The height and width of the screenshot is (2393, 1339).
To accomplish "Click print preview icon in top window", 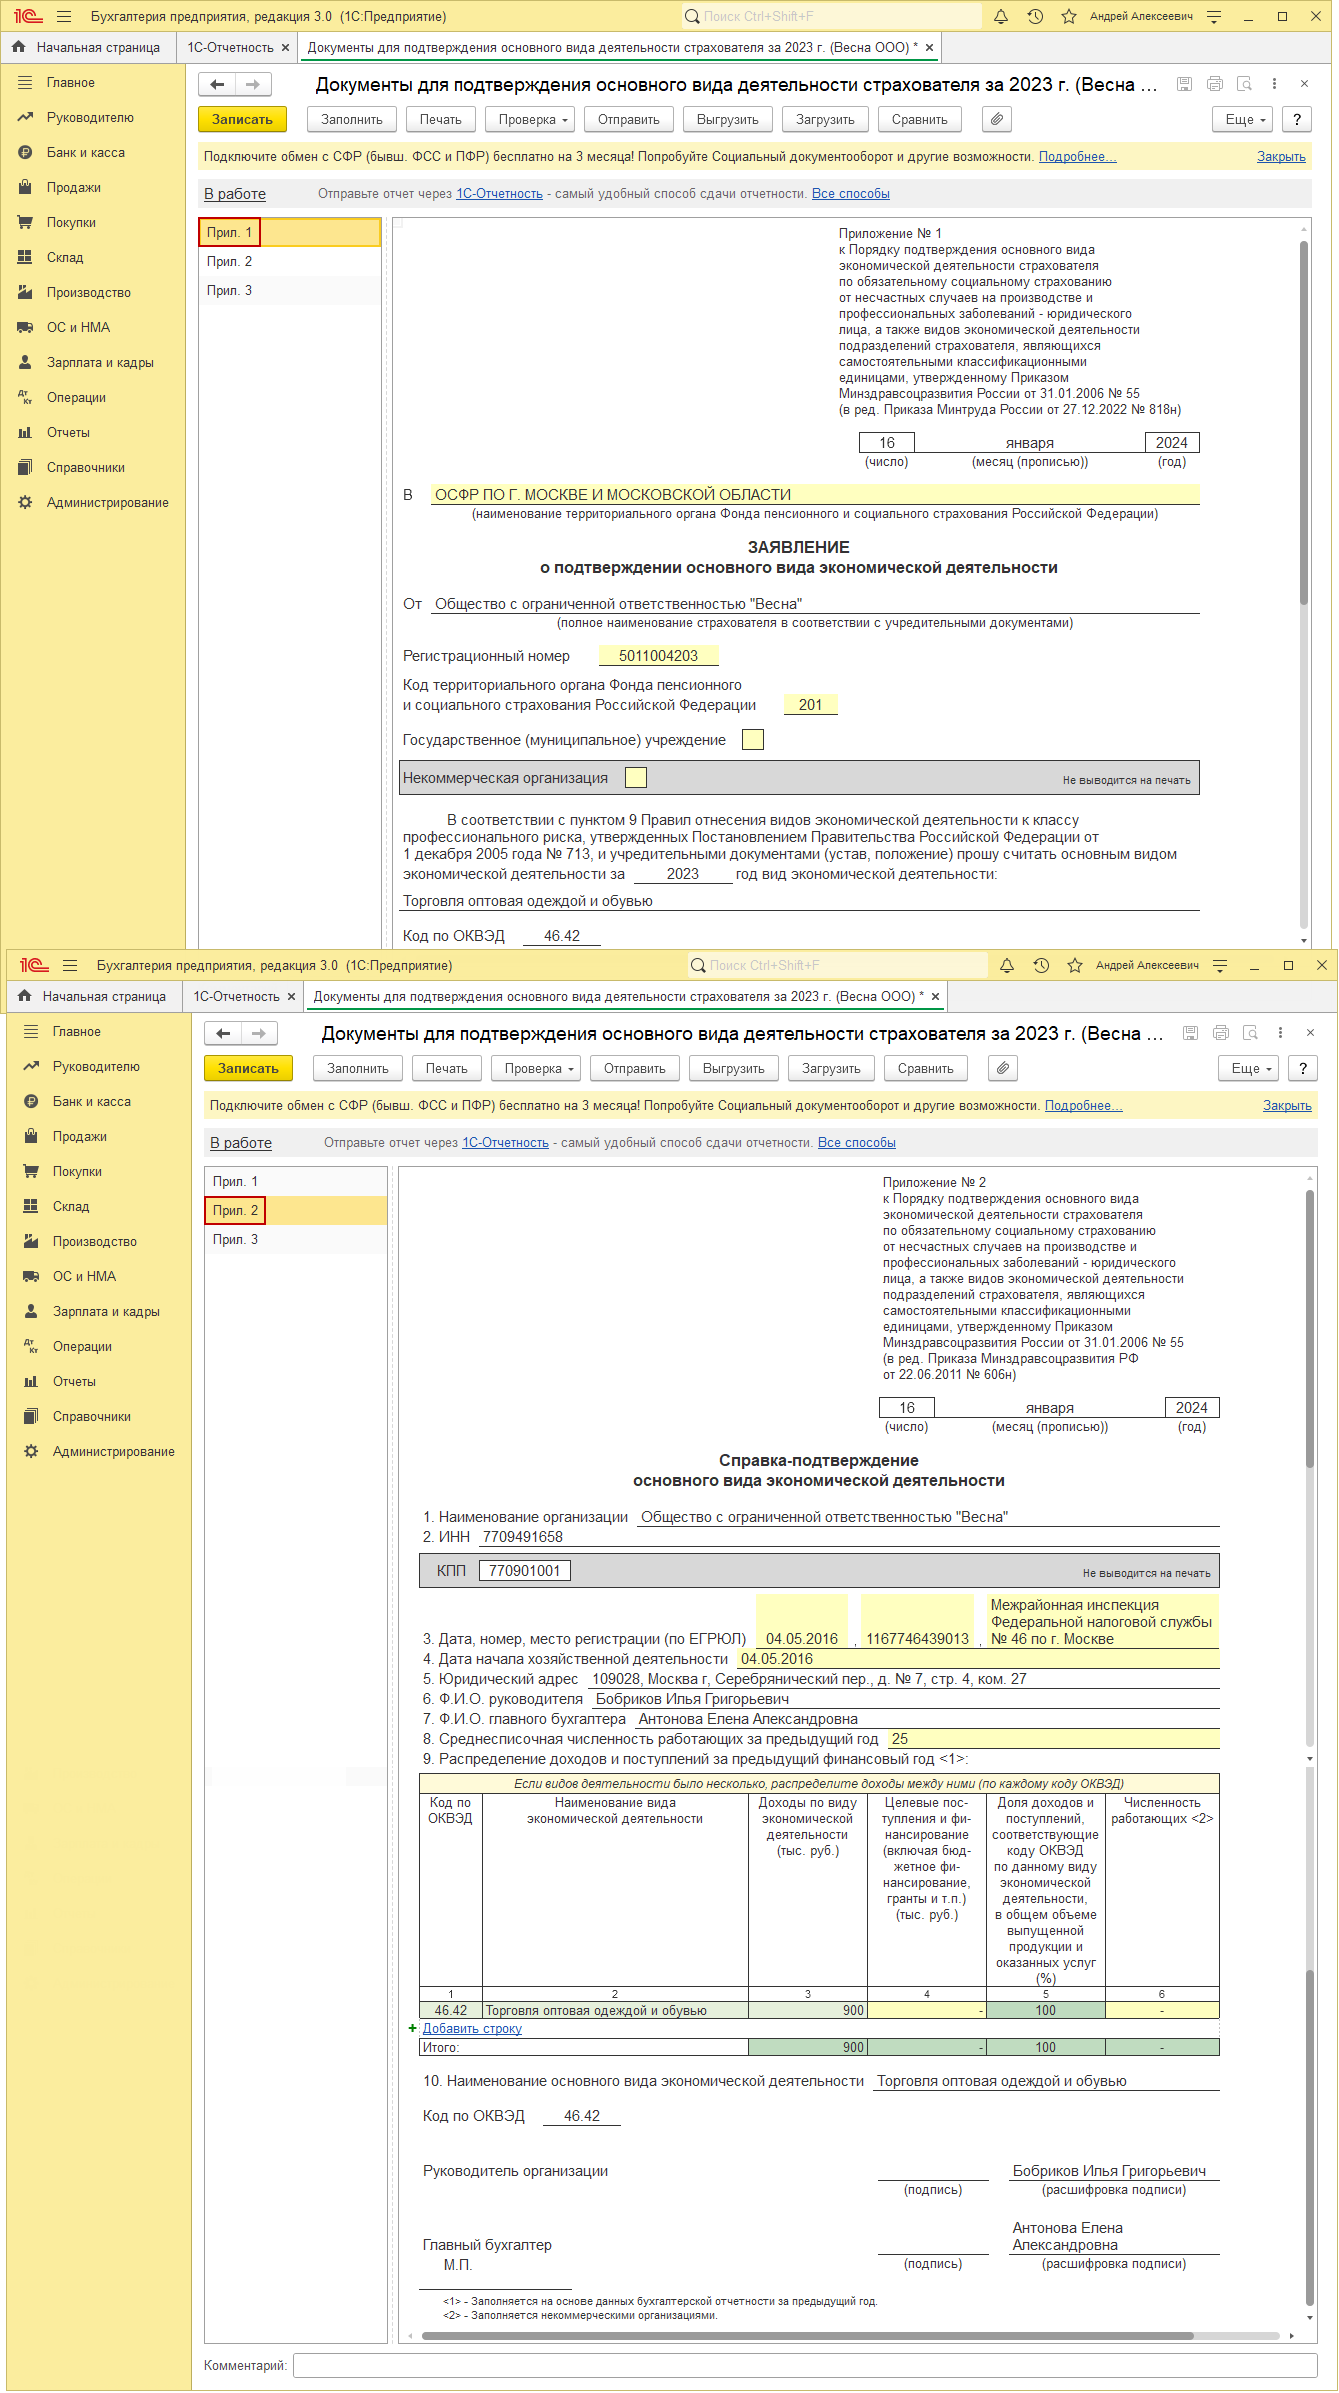I will [x=1244, y=84].
